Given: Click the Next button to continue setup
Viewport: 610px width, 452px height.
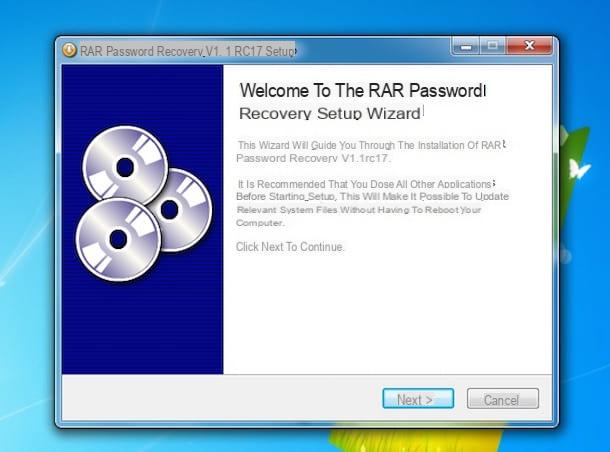Looking at the screenshot, I should [x=418, y=399].
